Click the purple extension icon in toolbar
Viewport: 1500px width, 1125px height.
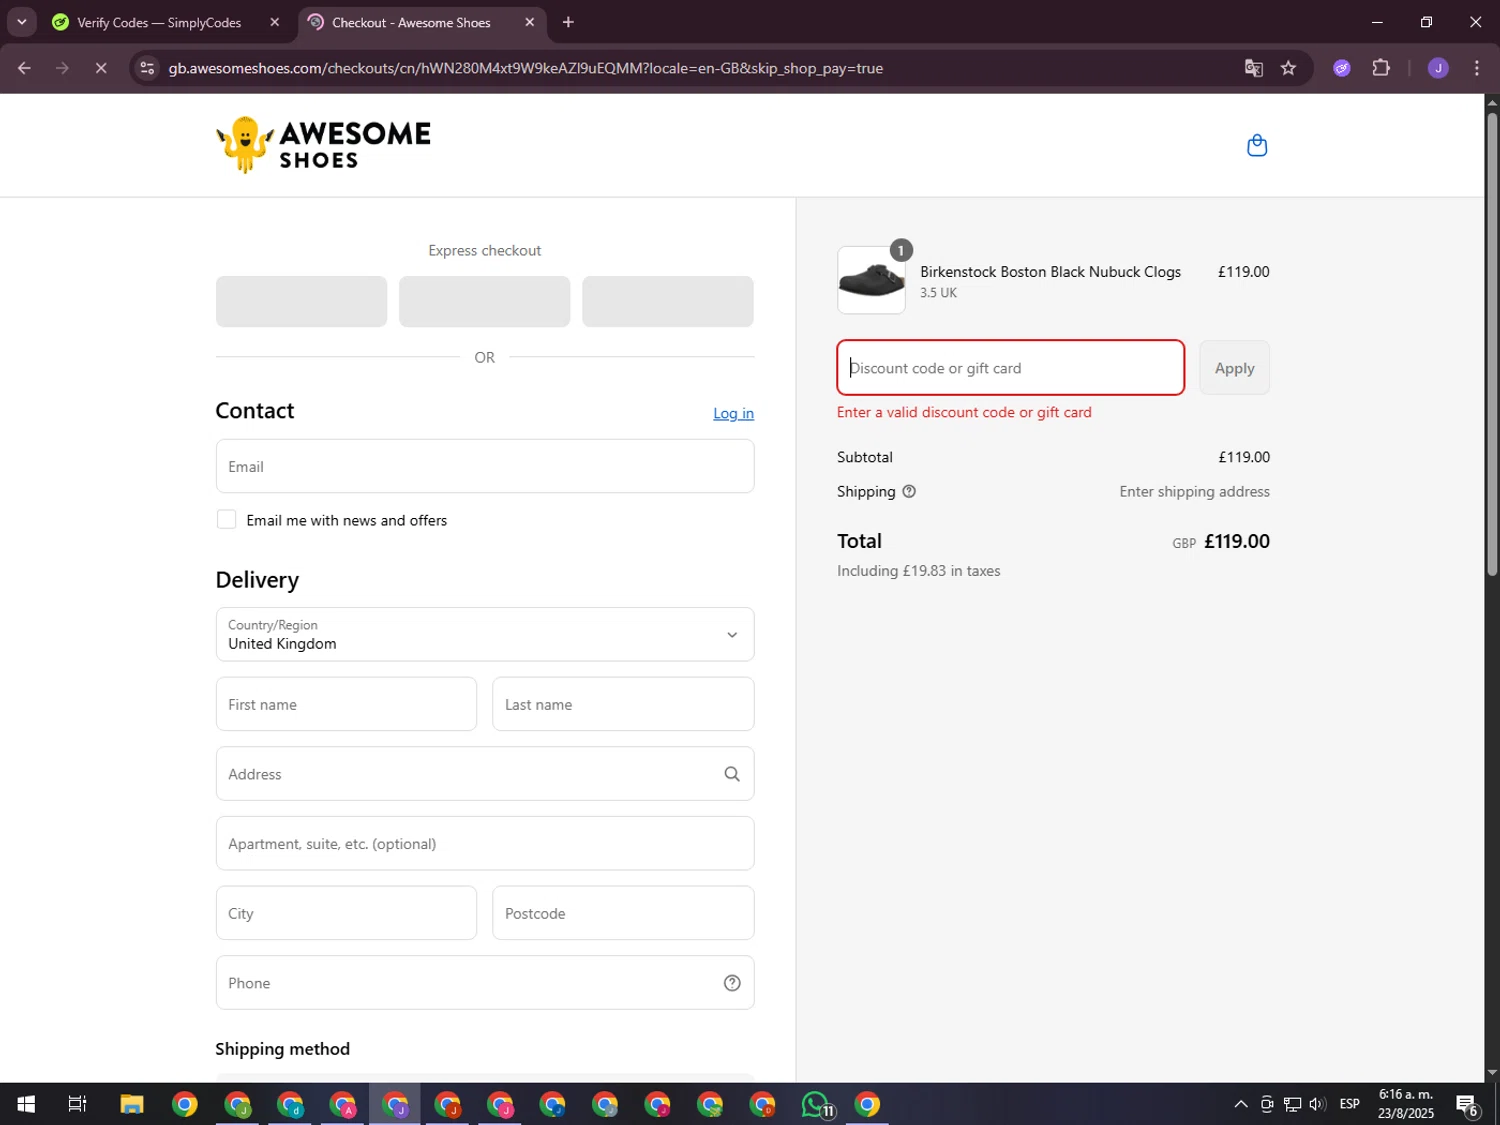pos(1342,68)
